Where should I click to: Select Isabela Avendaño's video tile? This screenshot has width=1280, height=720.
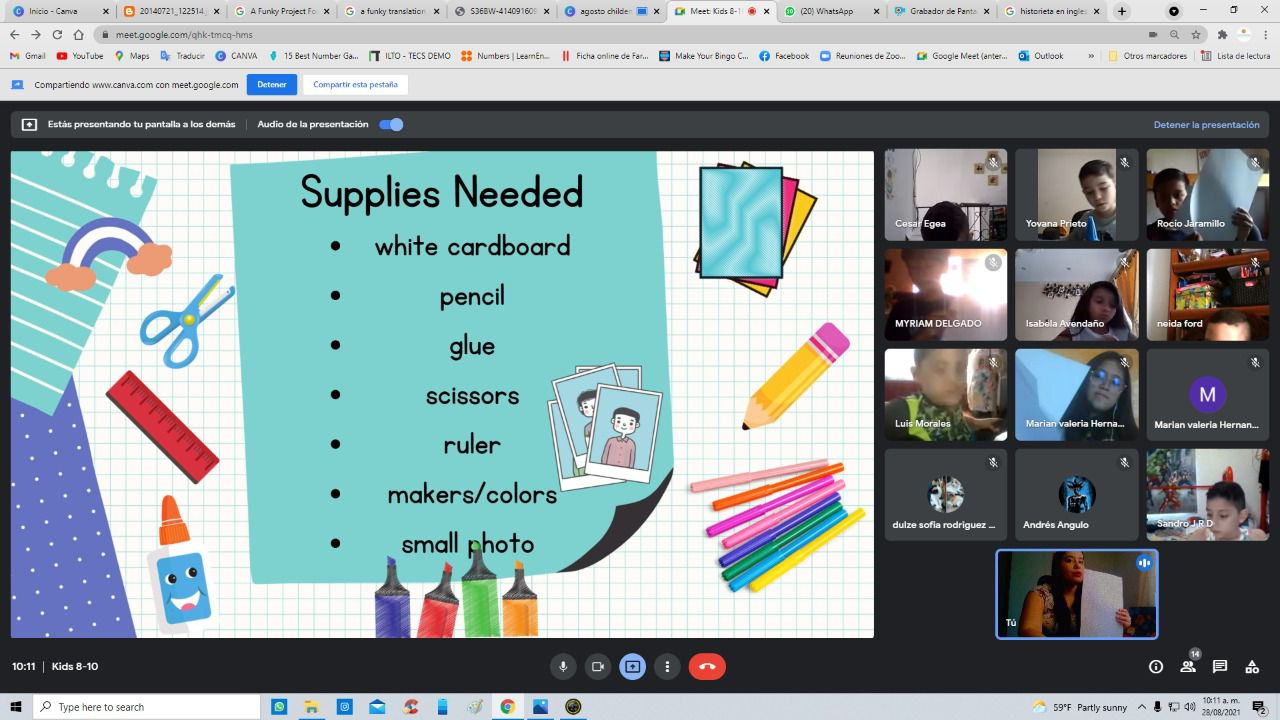[x=1076, y=295]
